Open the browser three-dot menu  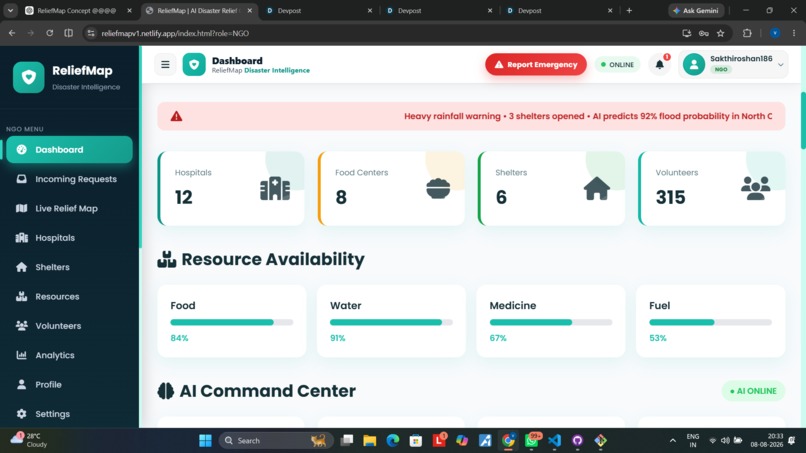click(x=794, y=33)
